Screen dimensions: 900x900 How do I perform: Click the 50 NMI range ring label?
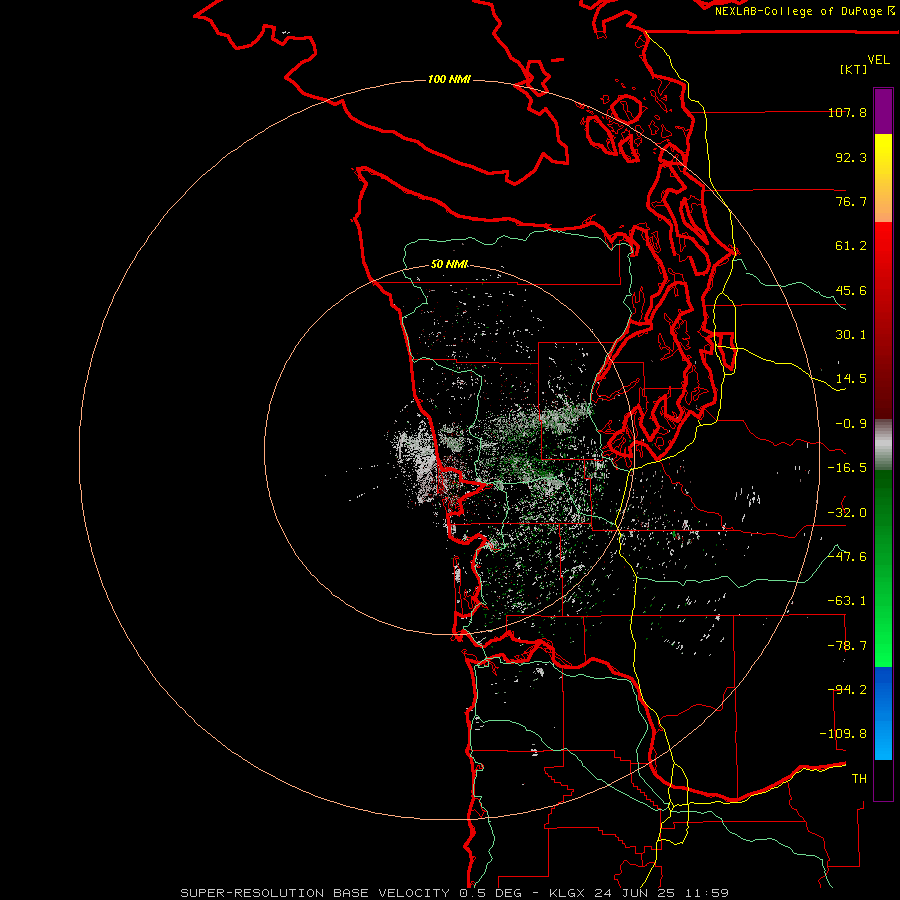pos(449,265)
